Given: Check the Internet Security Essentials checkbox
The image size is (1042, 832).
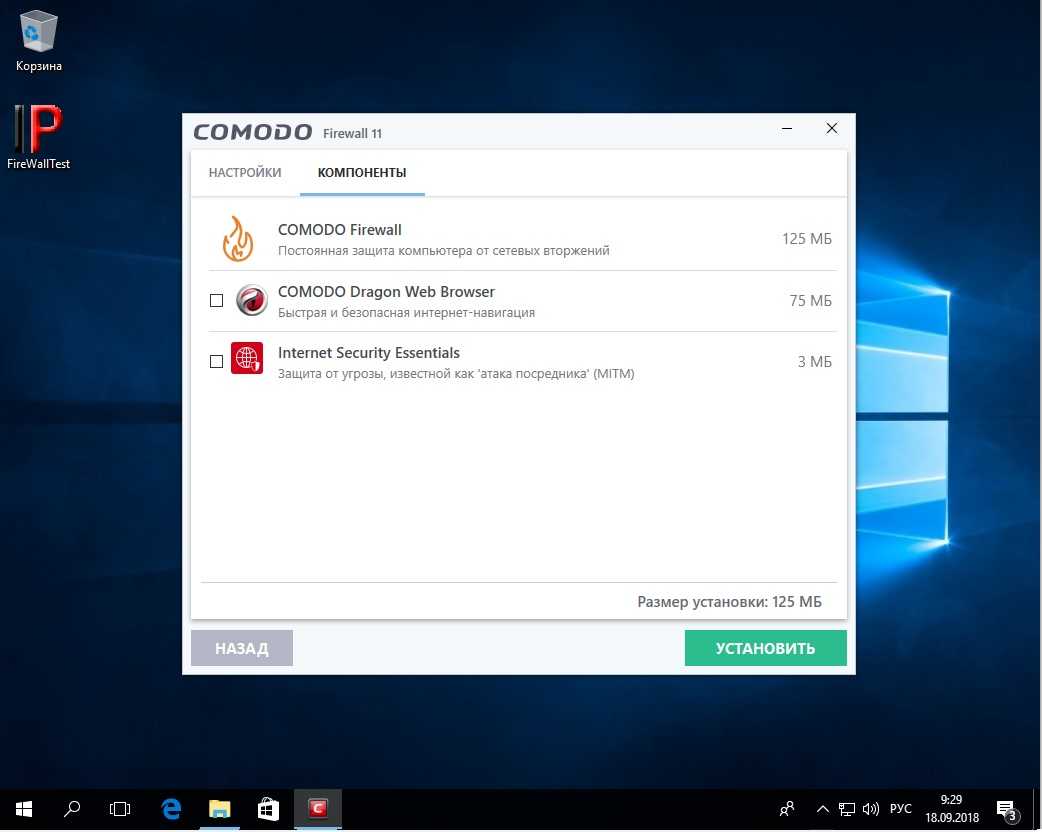Looking at the screenshot, I should pyautogui.click(x=216, y=361).
